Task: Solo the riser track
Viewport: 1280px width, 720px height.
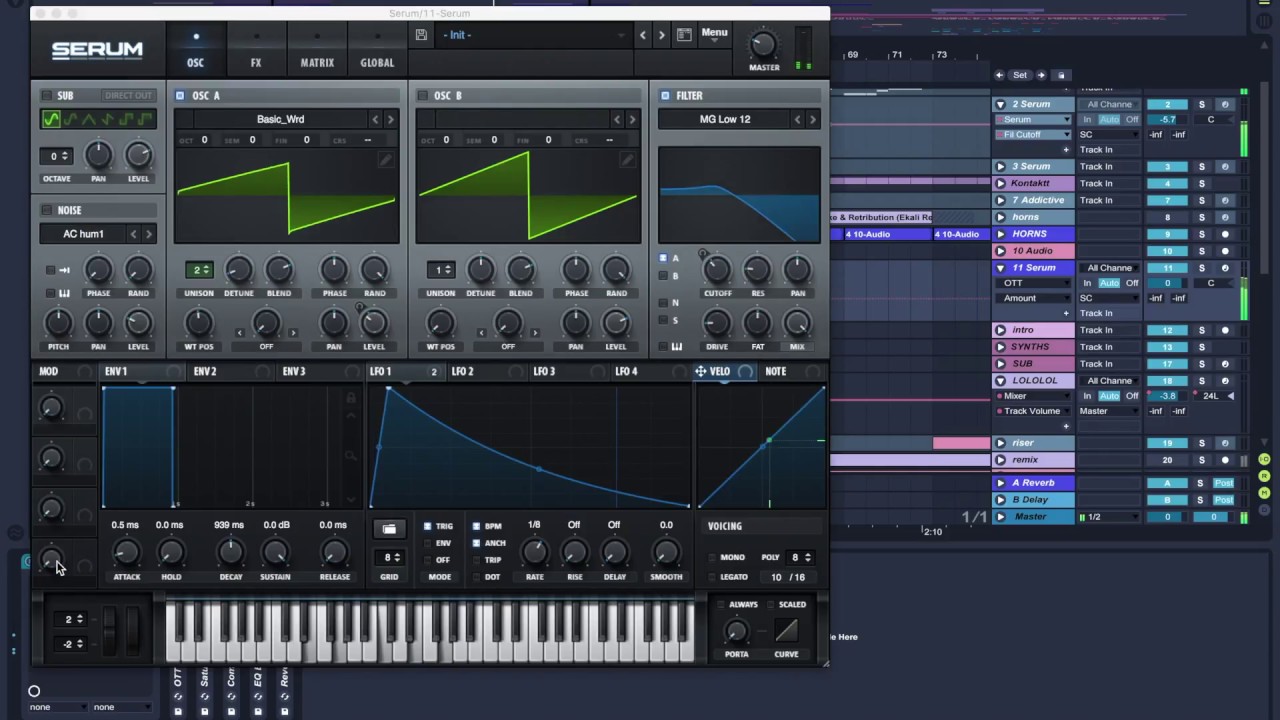Action: (1202, 443)
